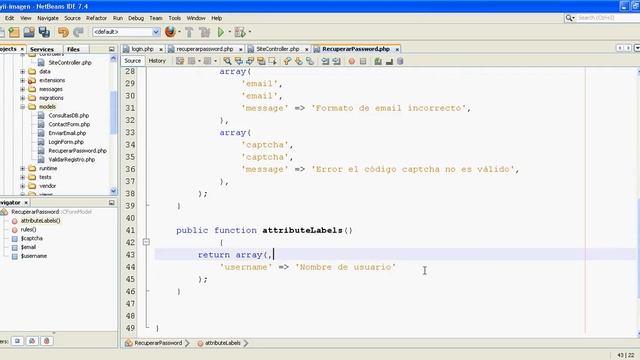Click the red Start Macro Recording icon
Image resolution: width=640 pixels, height=360 pixels.
coord(351,61)
